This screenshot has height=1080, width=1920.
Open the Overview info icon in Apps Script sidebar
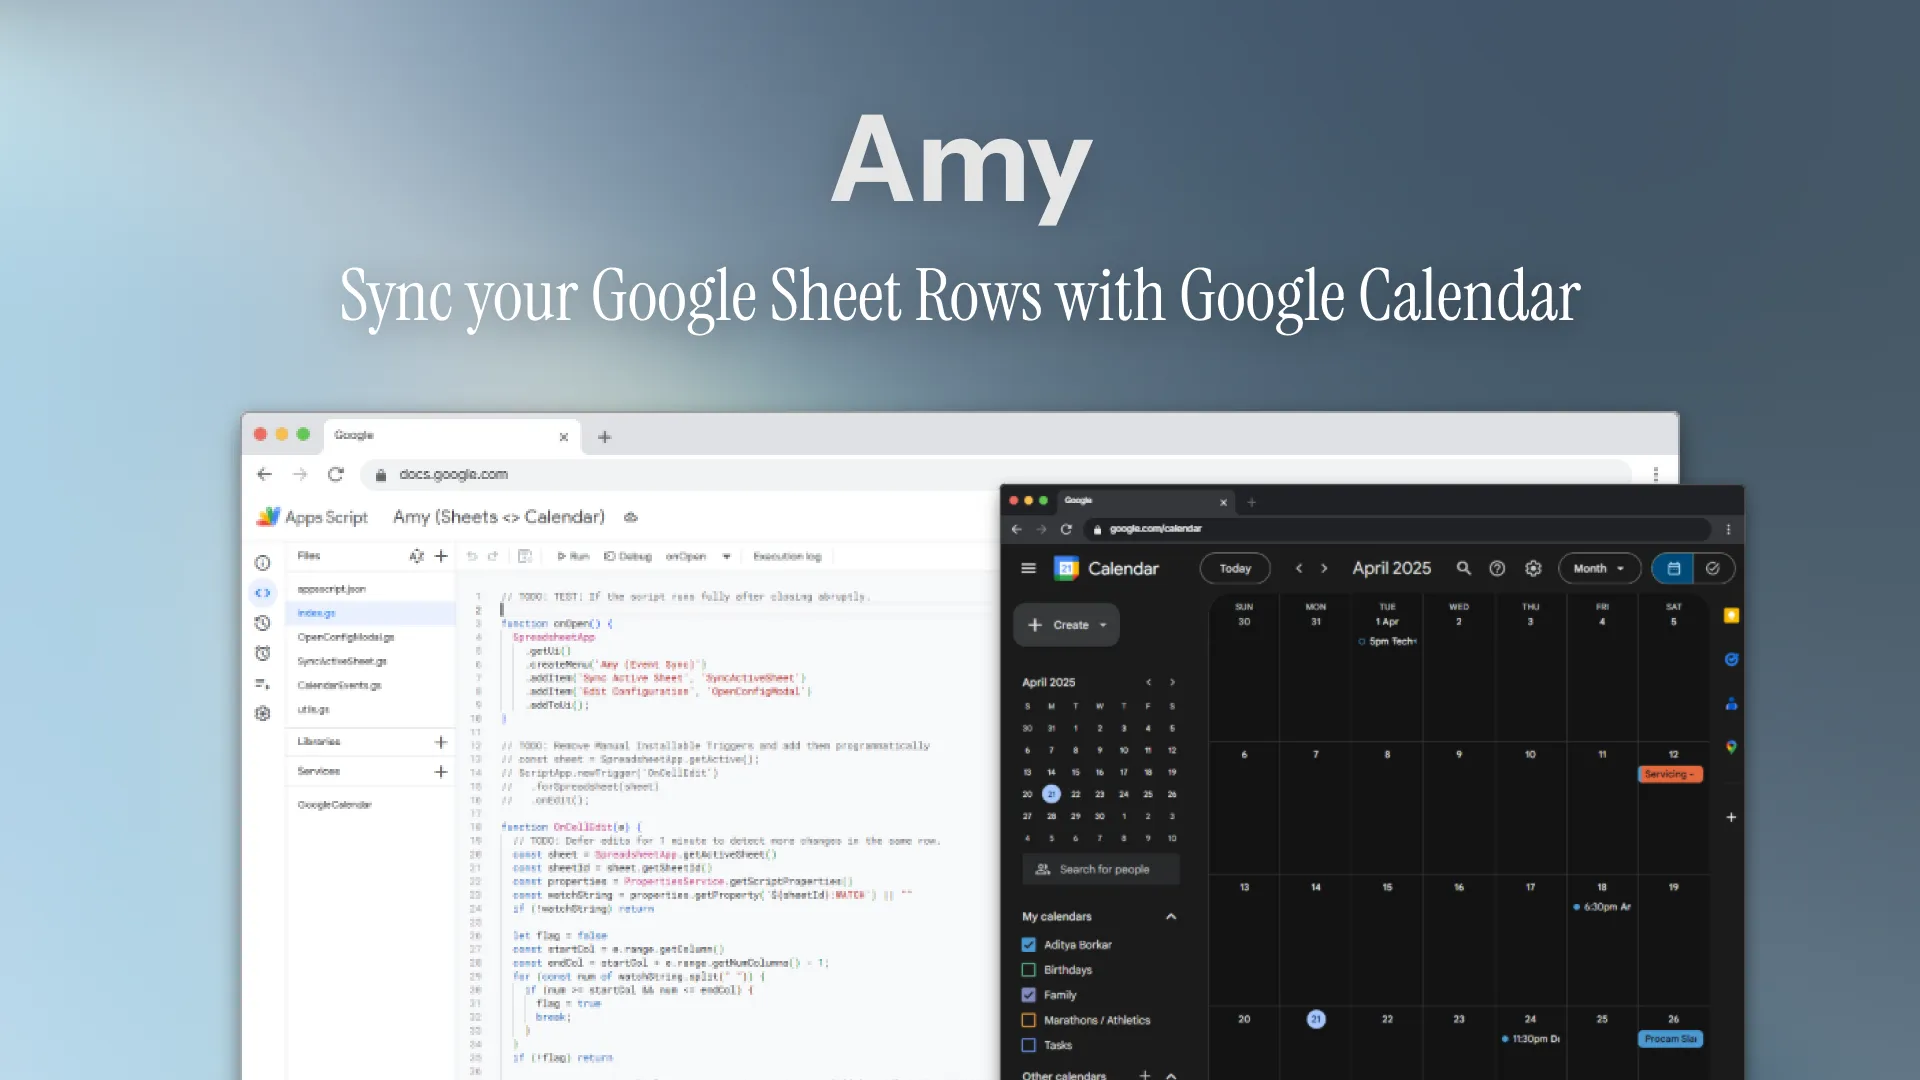pos(262,563)
